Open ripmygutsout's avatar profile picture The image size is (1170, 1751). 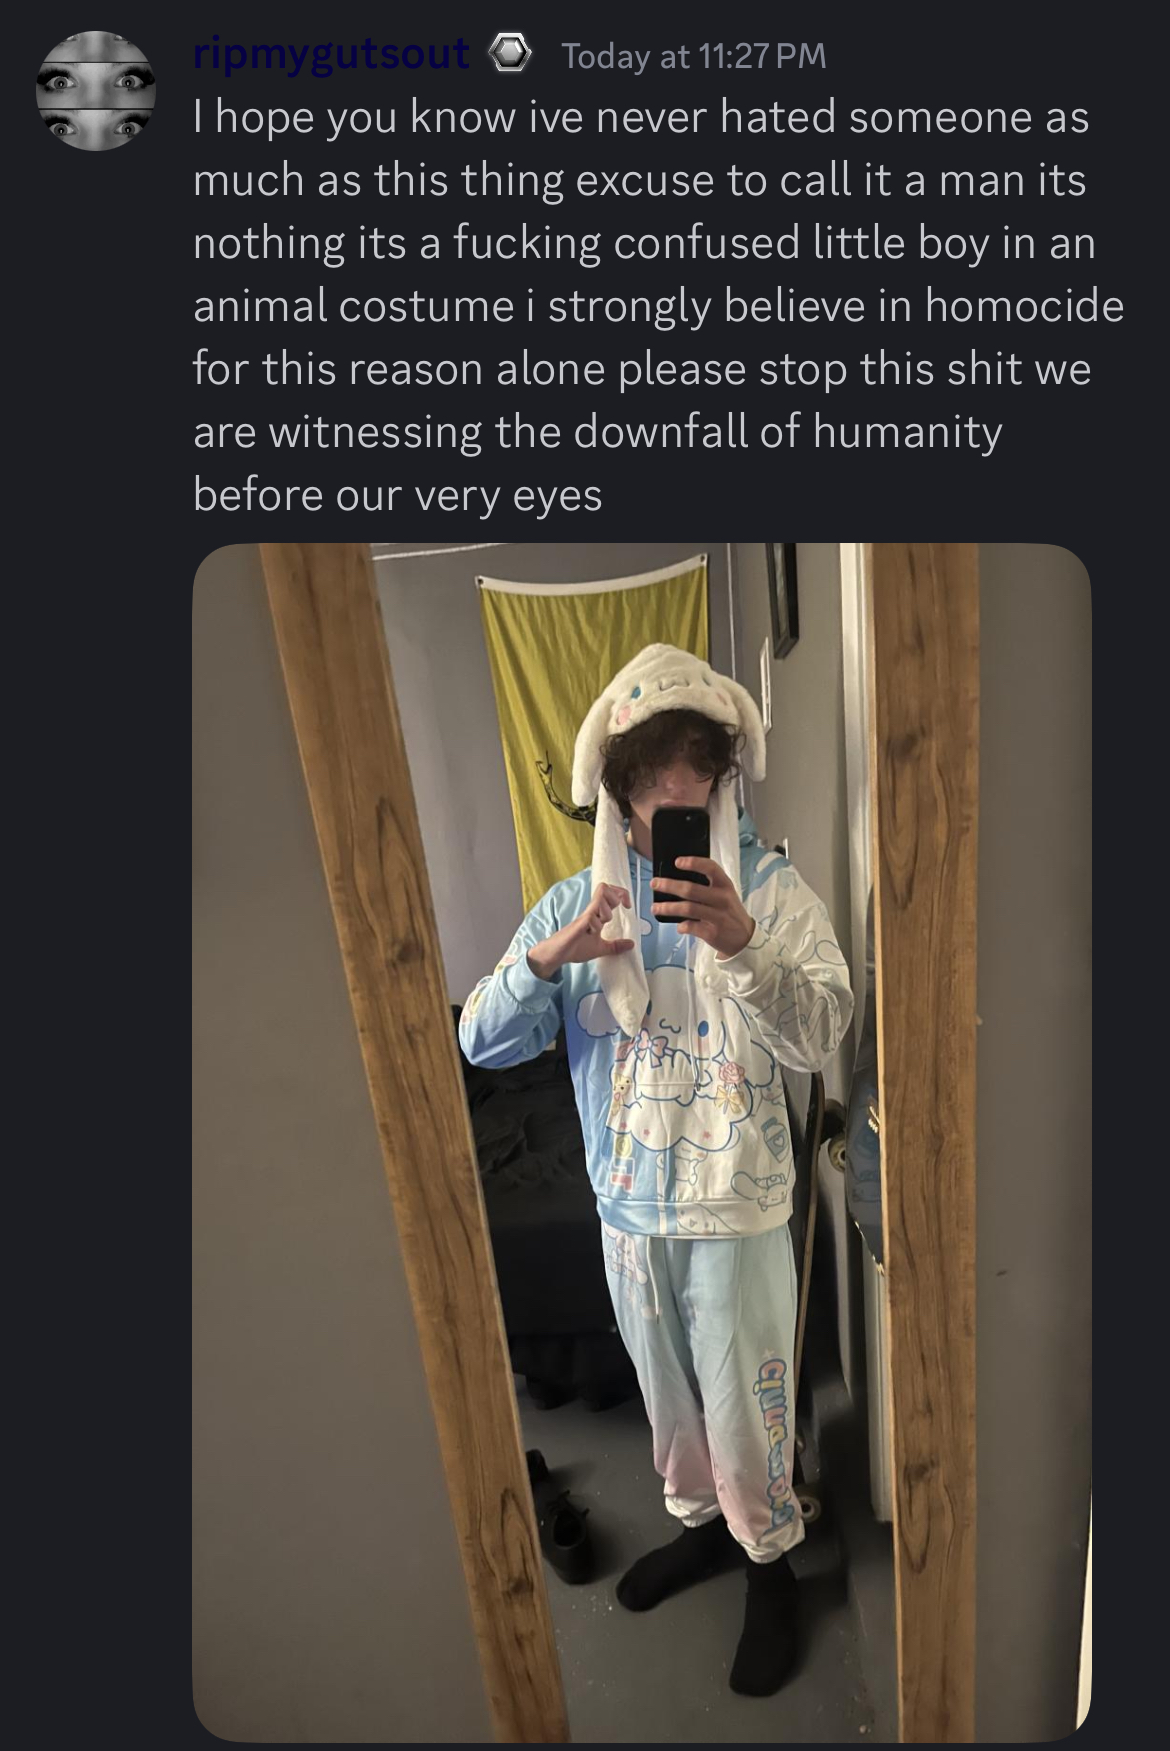[x=96, y=91]
